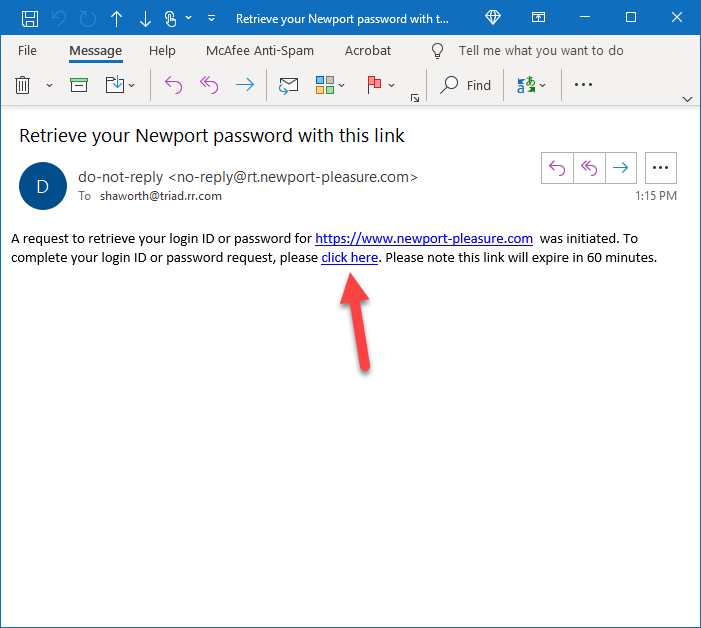Expand the Delete options dropdown
This screenshot has width=701, height=628.
50,85
